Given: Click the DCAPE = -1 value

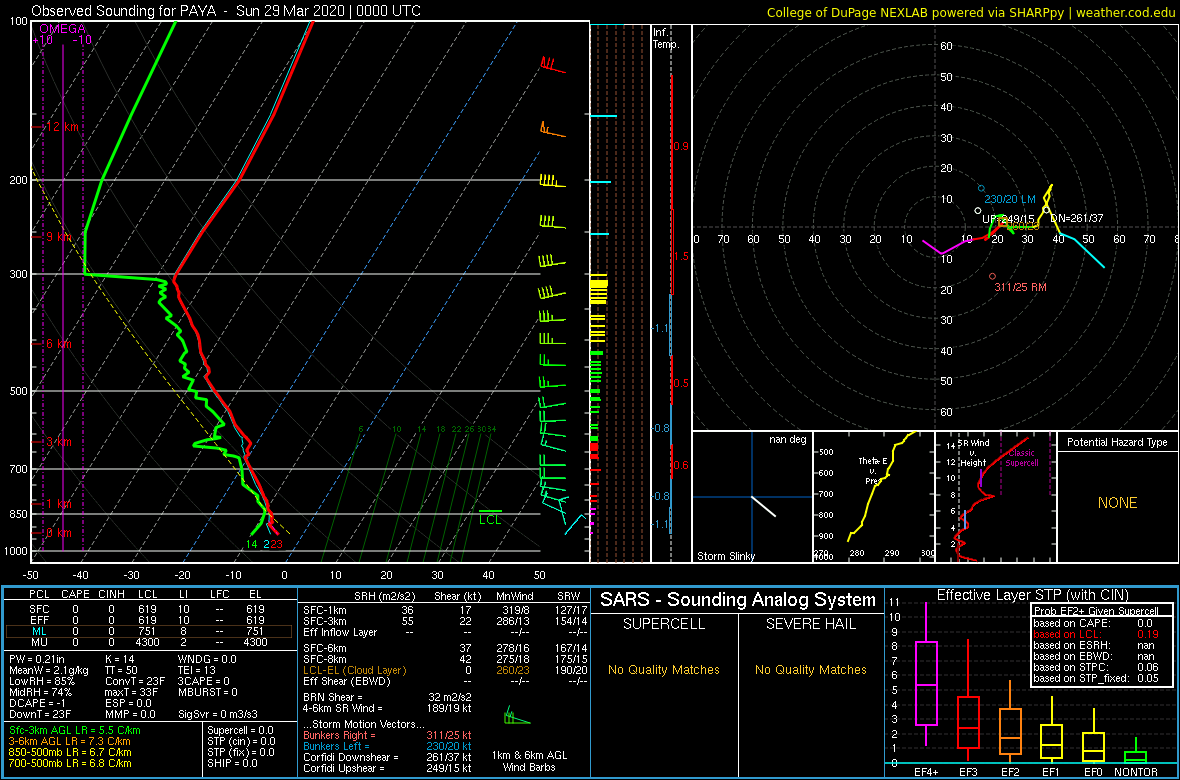Looking at the screenshot, I should click(x=35, y=704).
